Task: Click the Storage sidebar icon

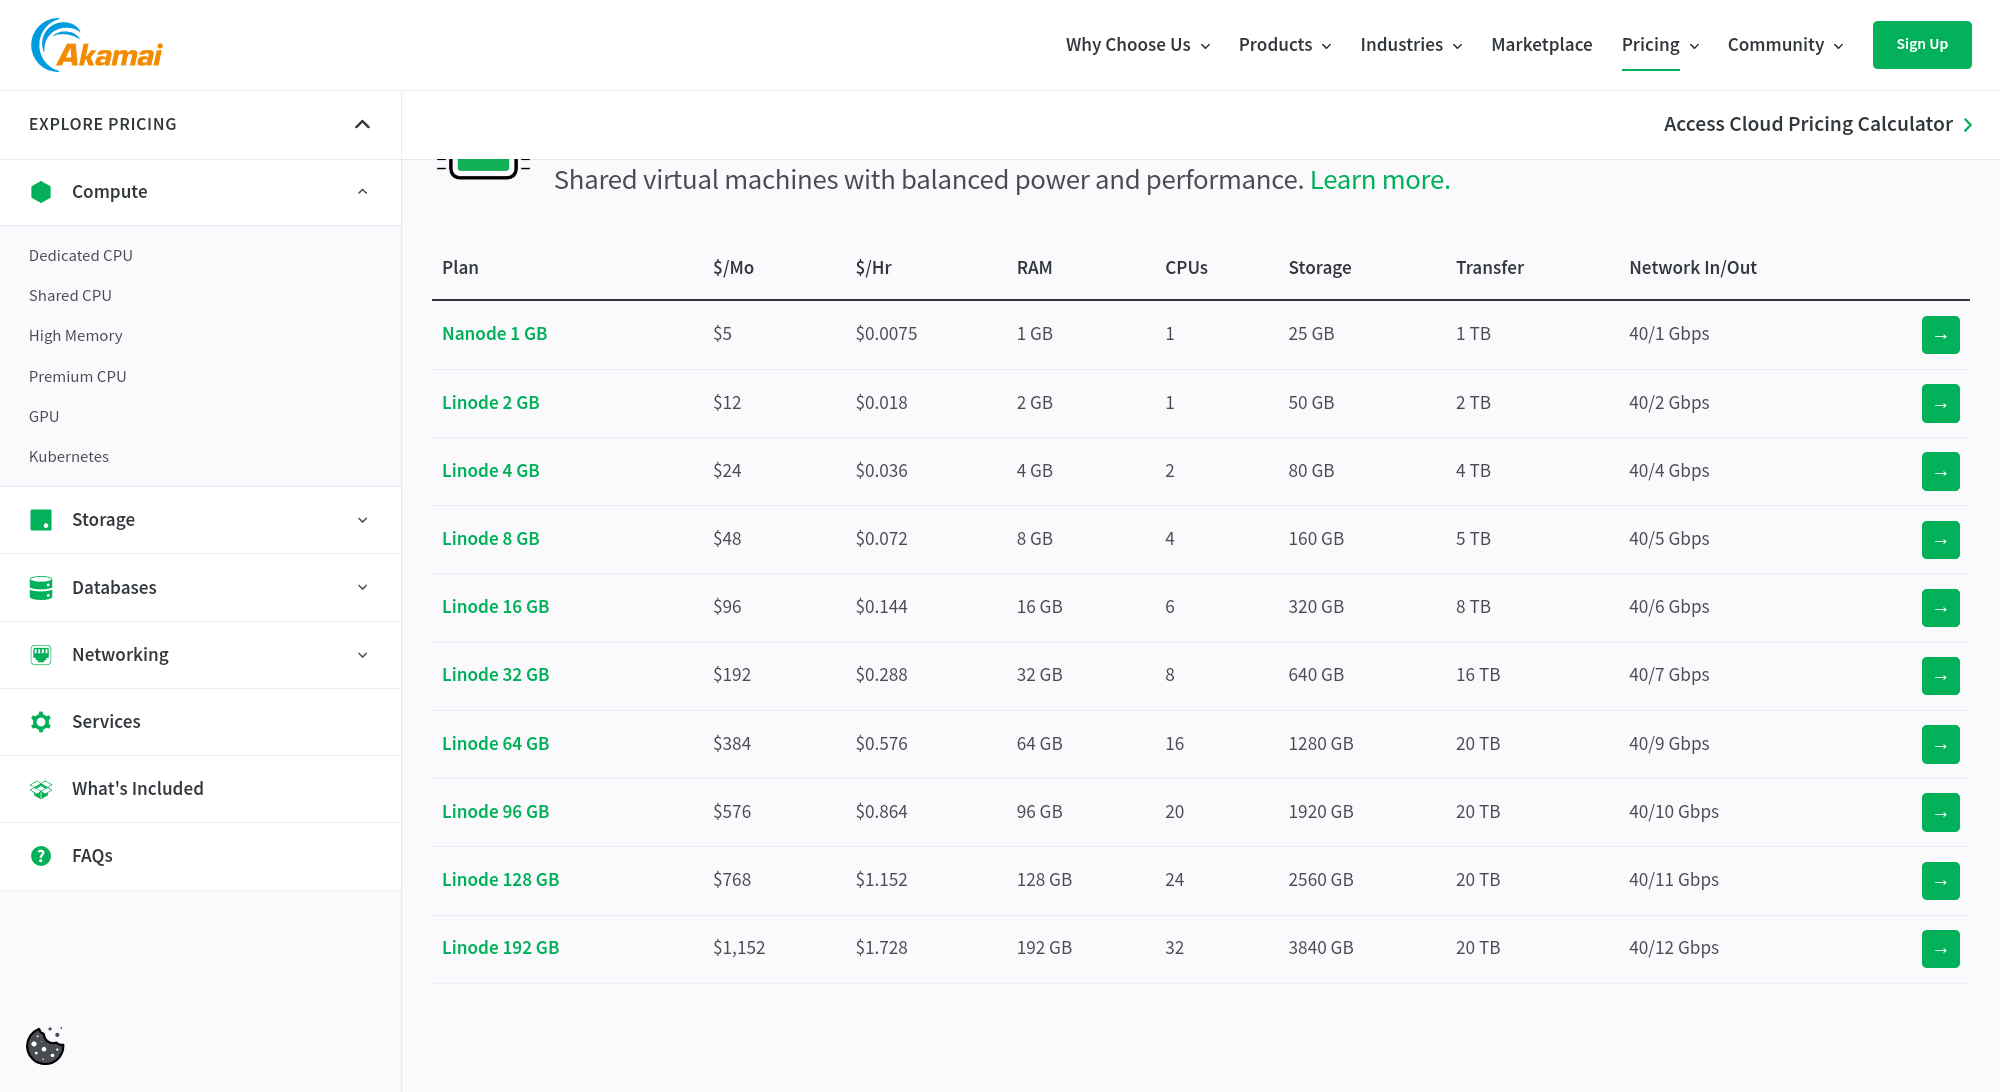Action: coord(41,520)
